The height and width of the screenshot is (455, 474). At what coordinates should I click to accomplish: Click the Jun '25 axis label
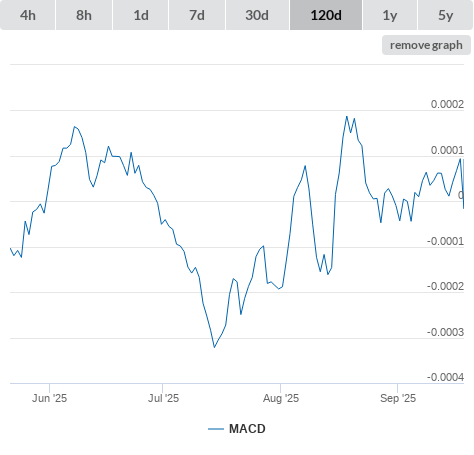pyautogui.click(x=49, y=398)
